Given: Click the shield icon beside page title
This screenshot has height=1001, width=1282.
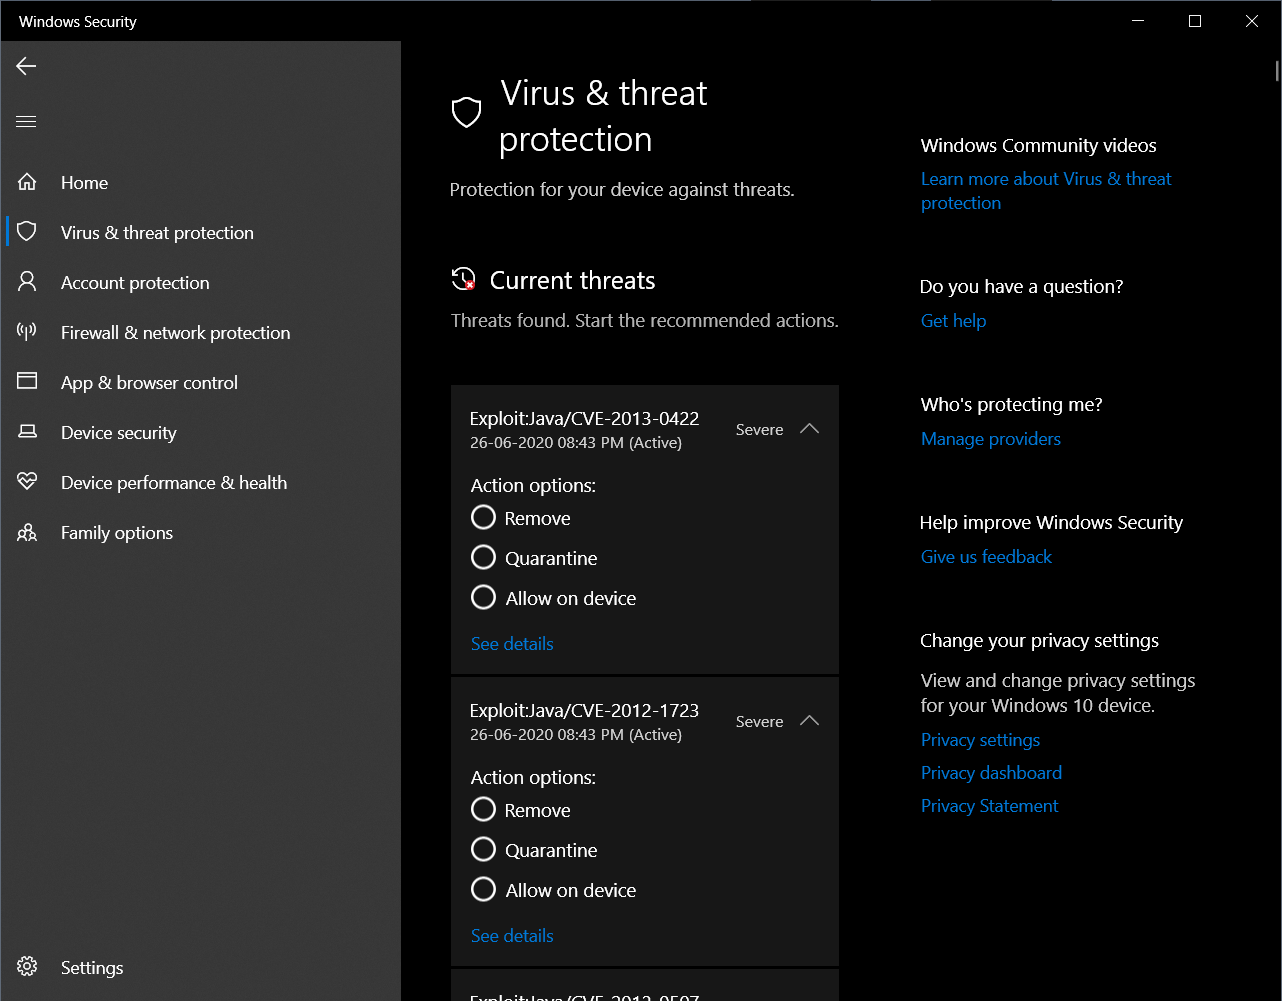Looking at the screenshot, I should pos(467,113).
